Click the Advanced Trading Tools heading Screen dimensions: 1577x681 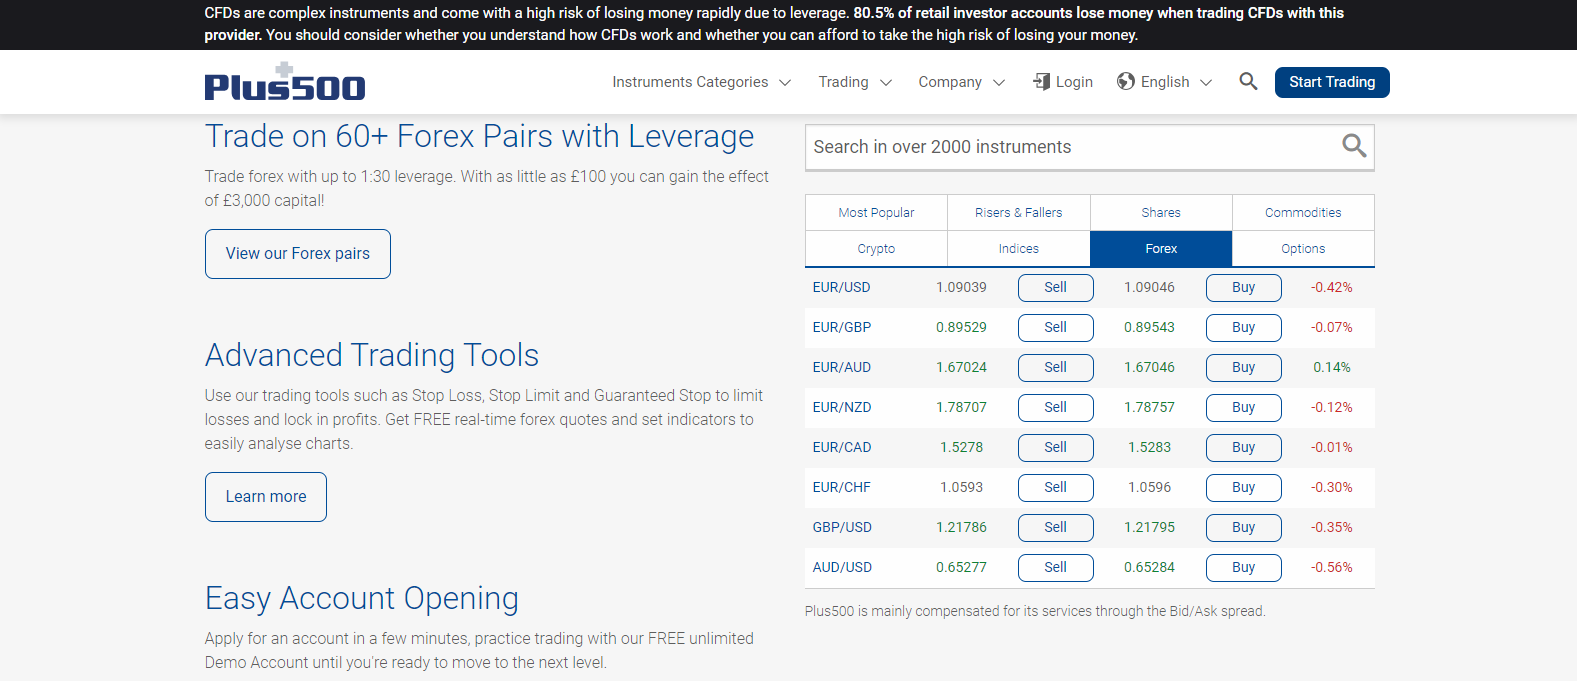[x=372, y=355]
